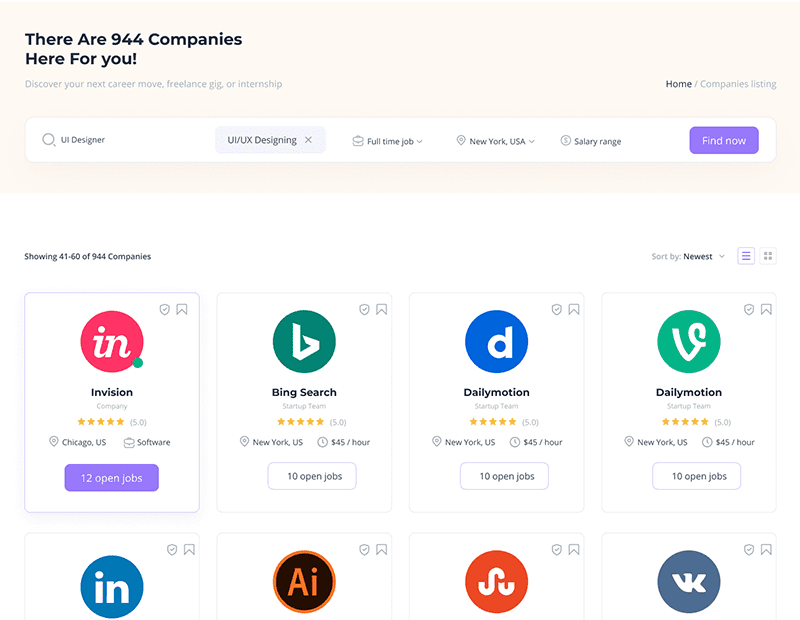Screen dimensions: 800x620
Task: View Invision's 12 open jobs
Action: pos(112,478)
